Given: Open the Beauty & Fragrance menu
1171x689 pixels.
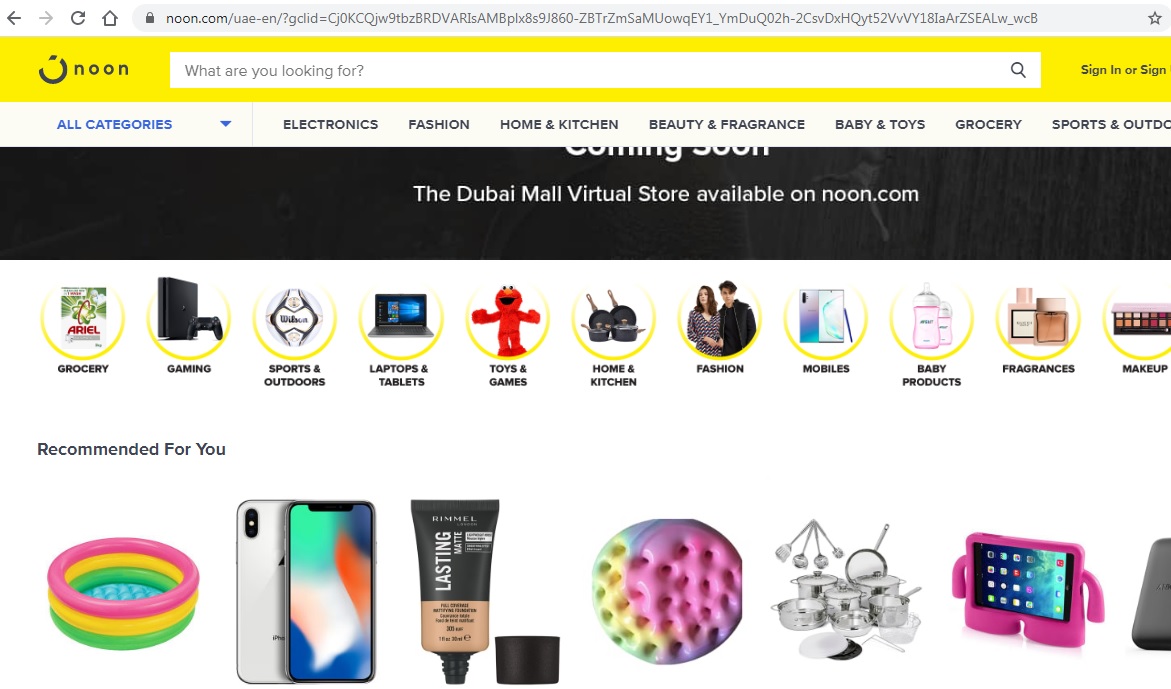Looking at the screenshot, I should pyautogui.click(x=727, y=125).
